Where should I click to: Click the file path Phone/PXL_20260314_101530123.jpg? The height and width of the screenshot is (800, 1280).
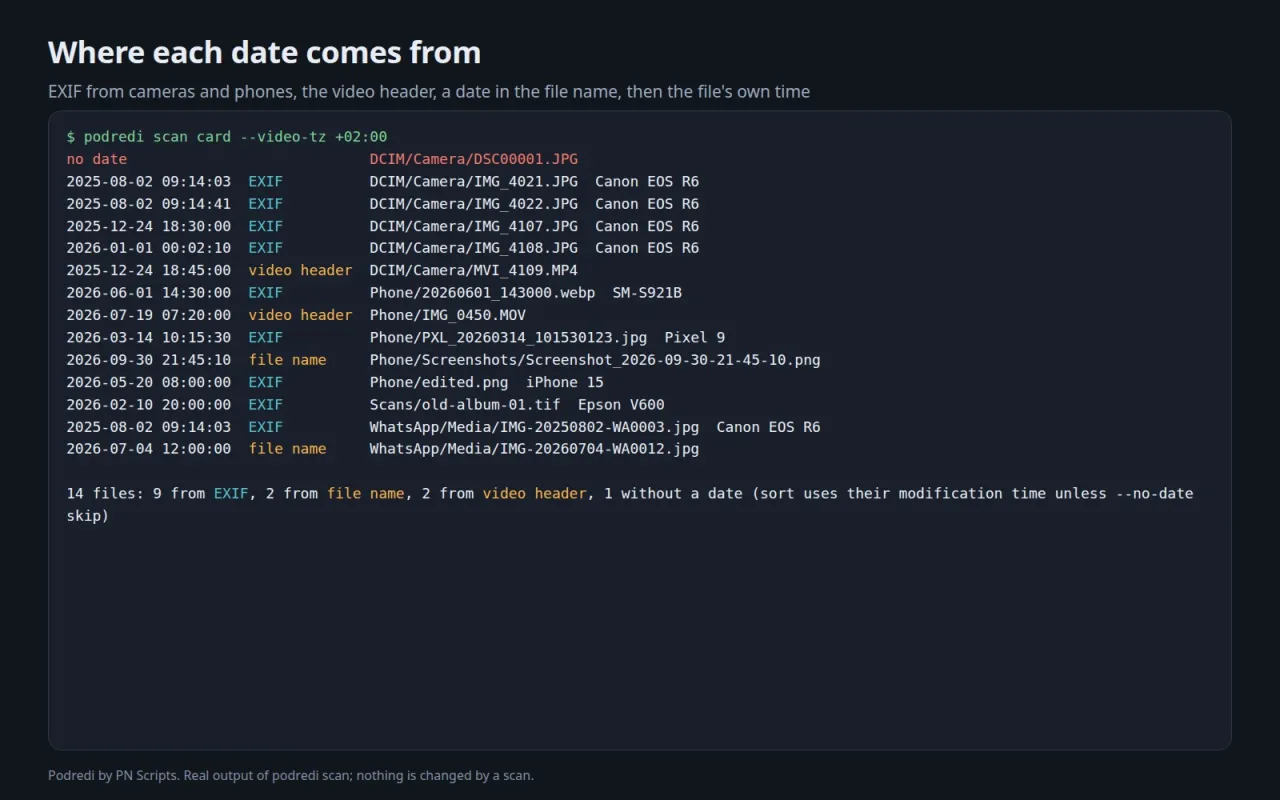click(508, 337)
